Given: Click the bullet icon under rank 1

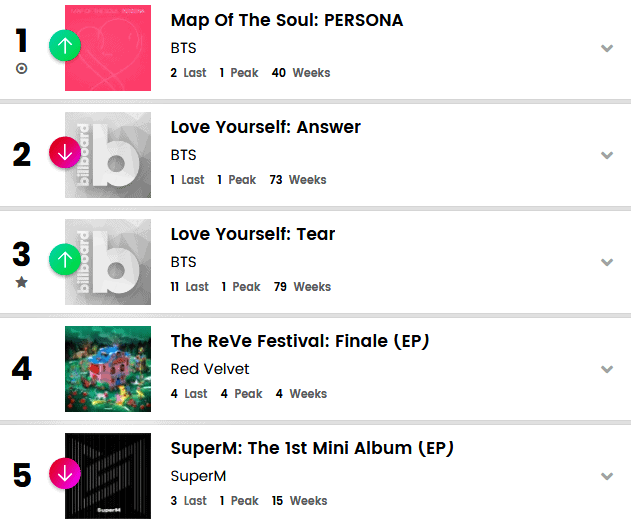Looking at the screenshot, I should point(22,69).
